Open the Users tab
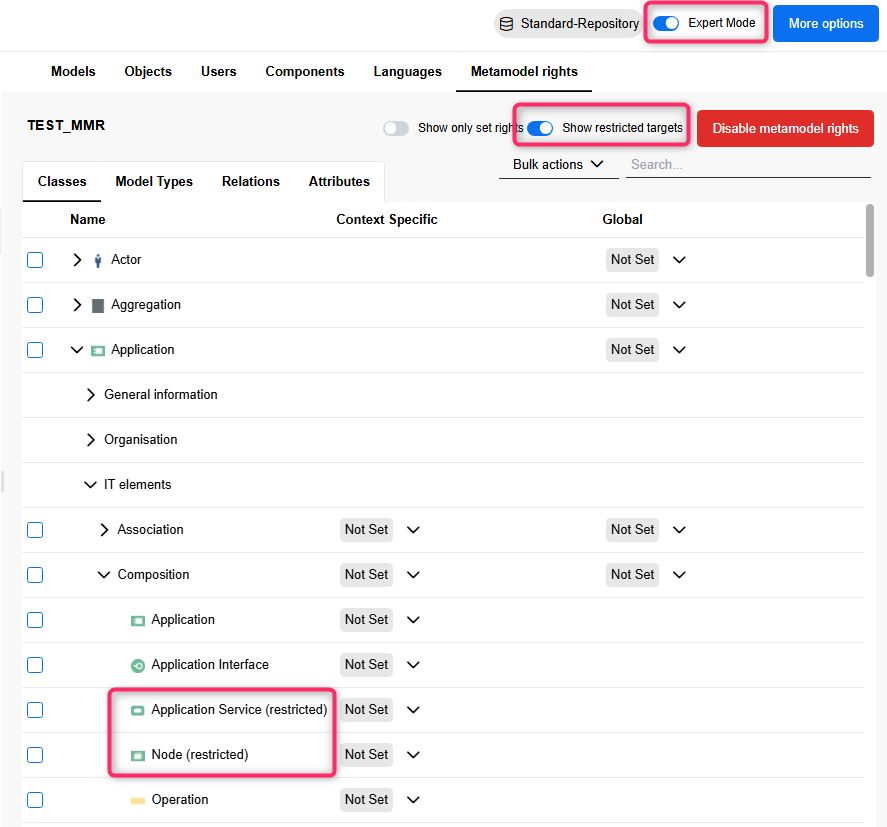The image size is (887, 827). [x=218, y=71]
